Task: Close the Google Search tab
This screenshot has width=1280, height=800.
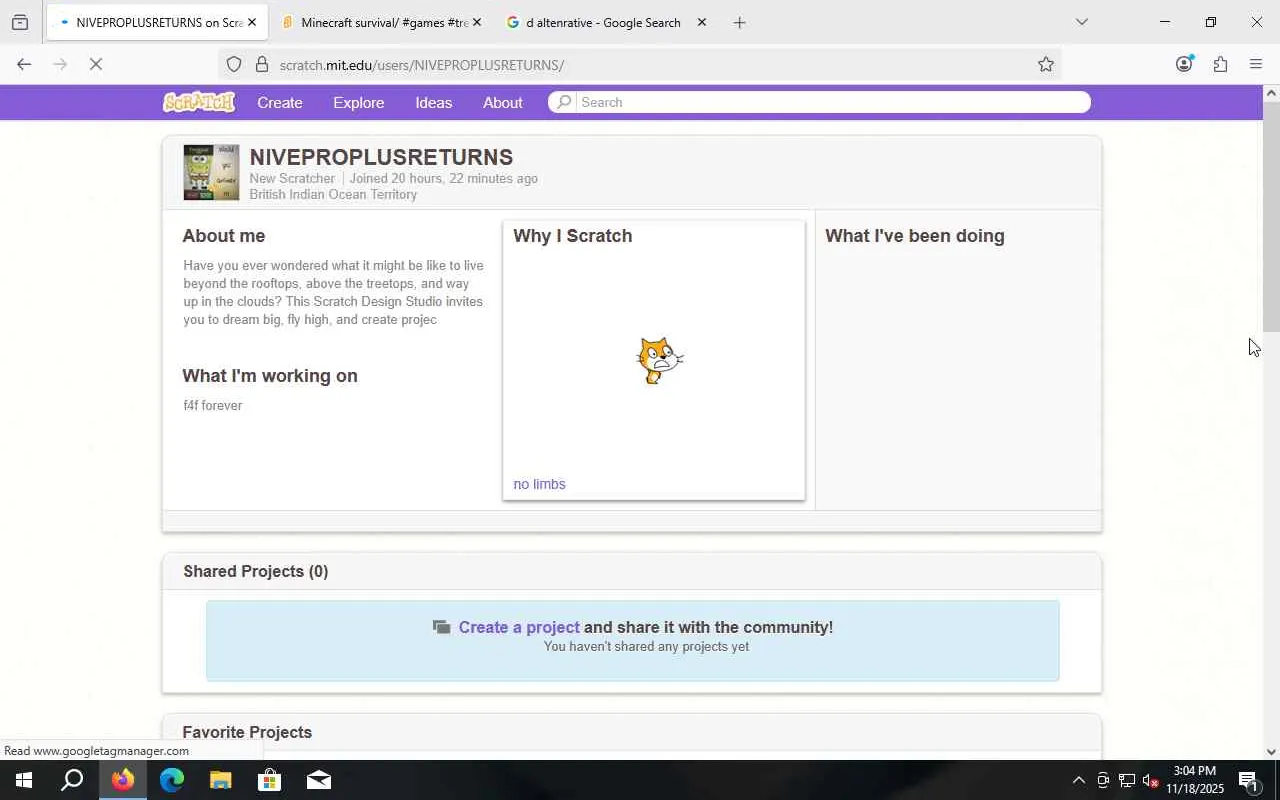Action: (x=701, y=22)
